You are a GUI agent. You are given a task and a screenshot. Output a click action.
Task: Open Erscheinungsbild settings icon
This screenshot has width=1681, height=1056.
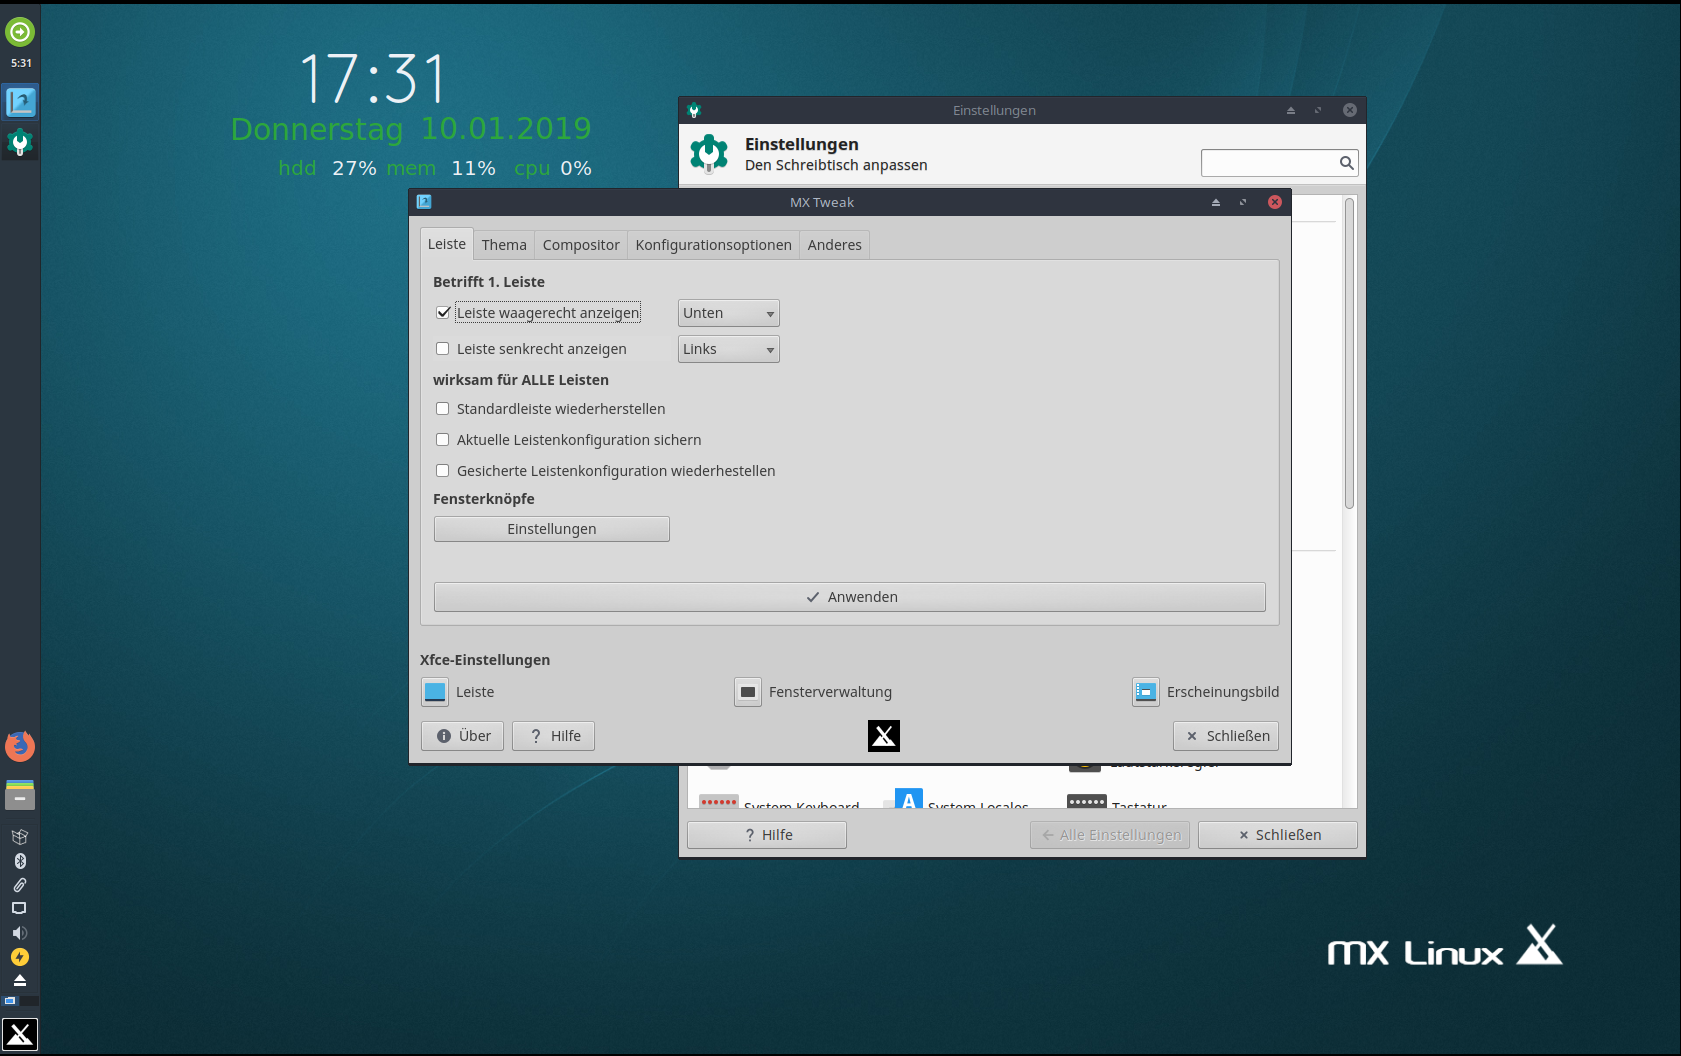pyautogui.click(x=1145, y=692)
